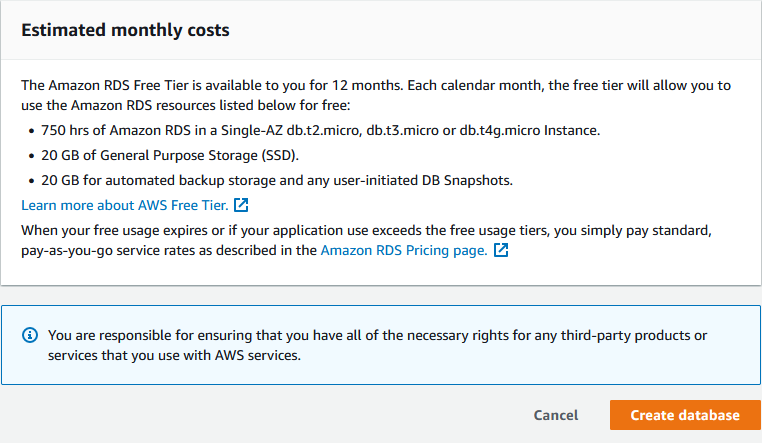
Task: Click the orange Create database button
Action: click(x=685, y=415)
